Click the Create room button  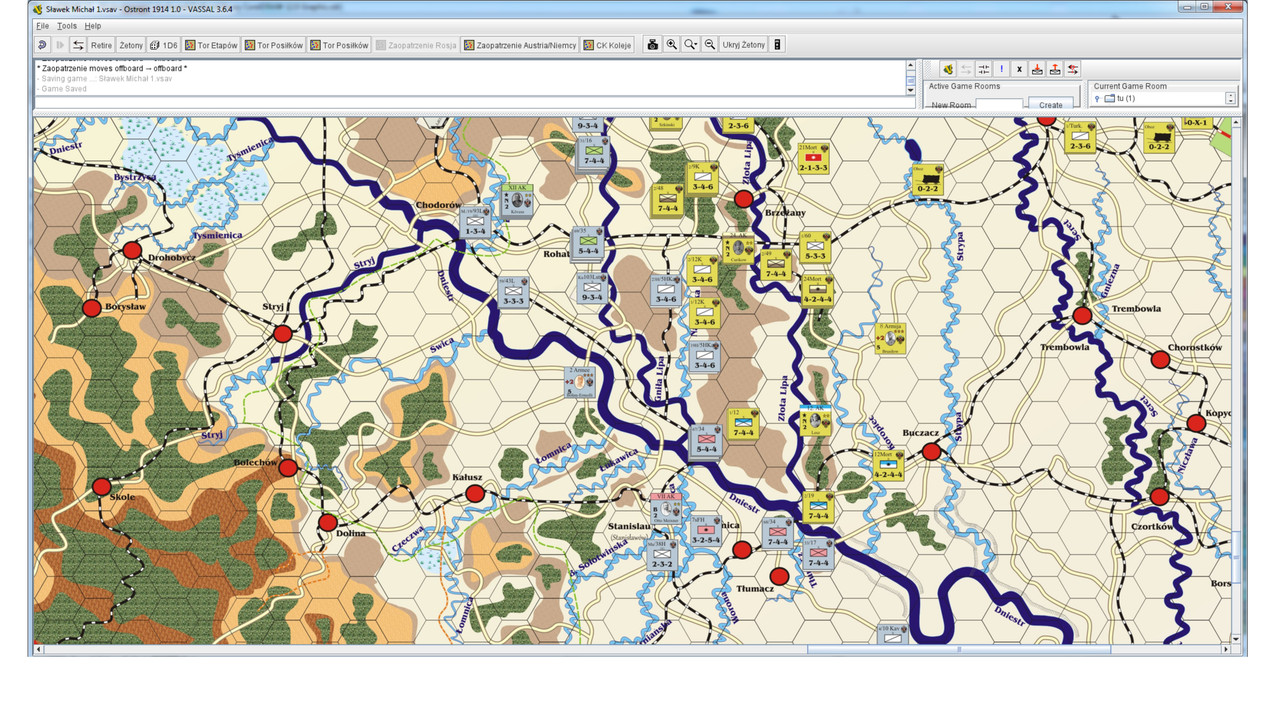tap(1051, 104)
